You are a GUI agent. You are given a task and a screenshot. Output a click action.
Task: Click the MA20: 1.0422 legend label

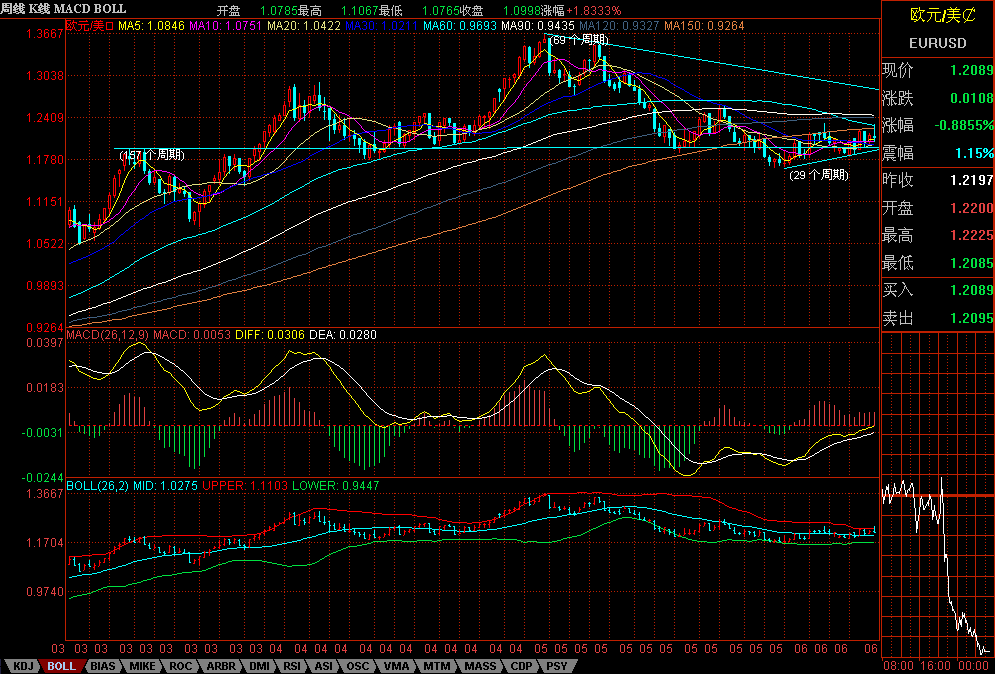(303, 26)
